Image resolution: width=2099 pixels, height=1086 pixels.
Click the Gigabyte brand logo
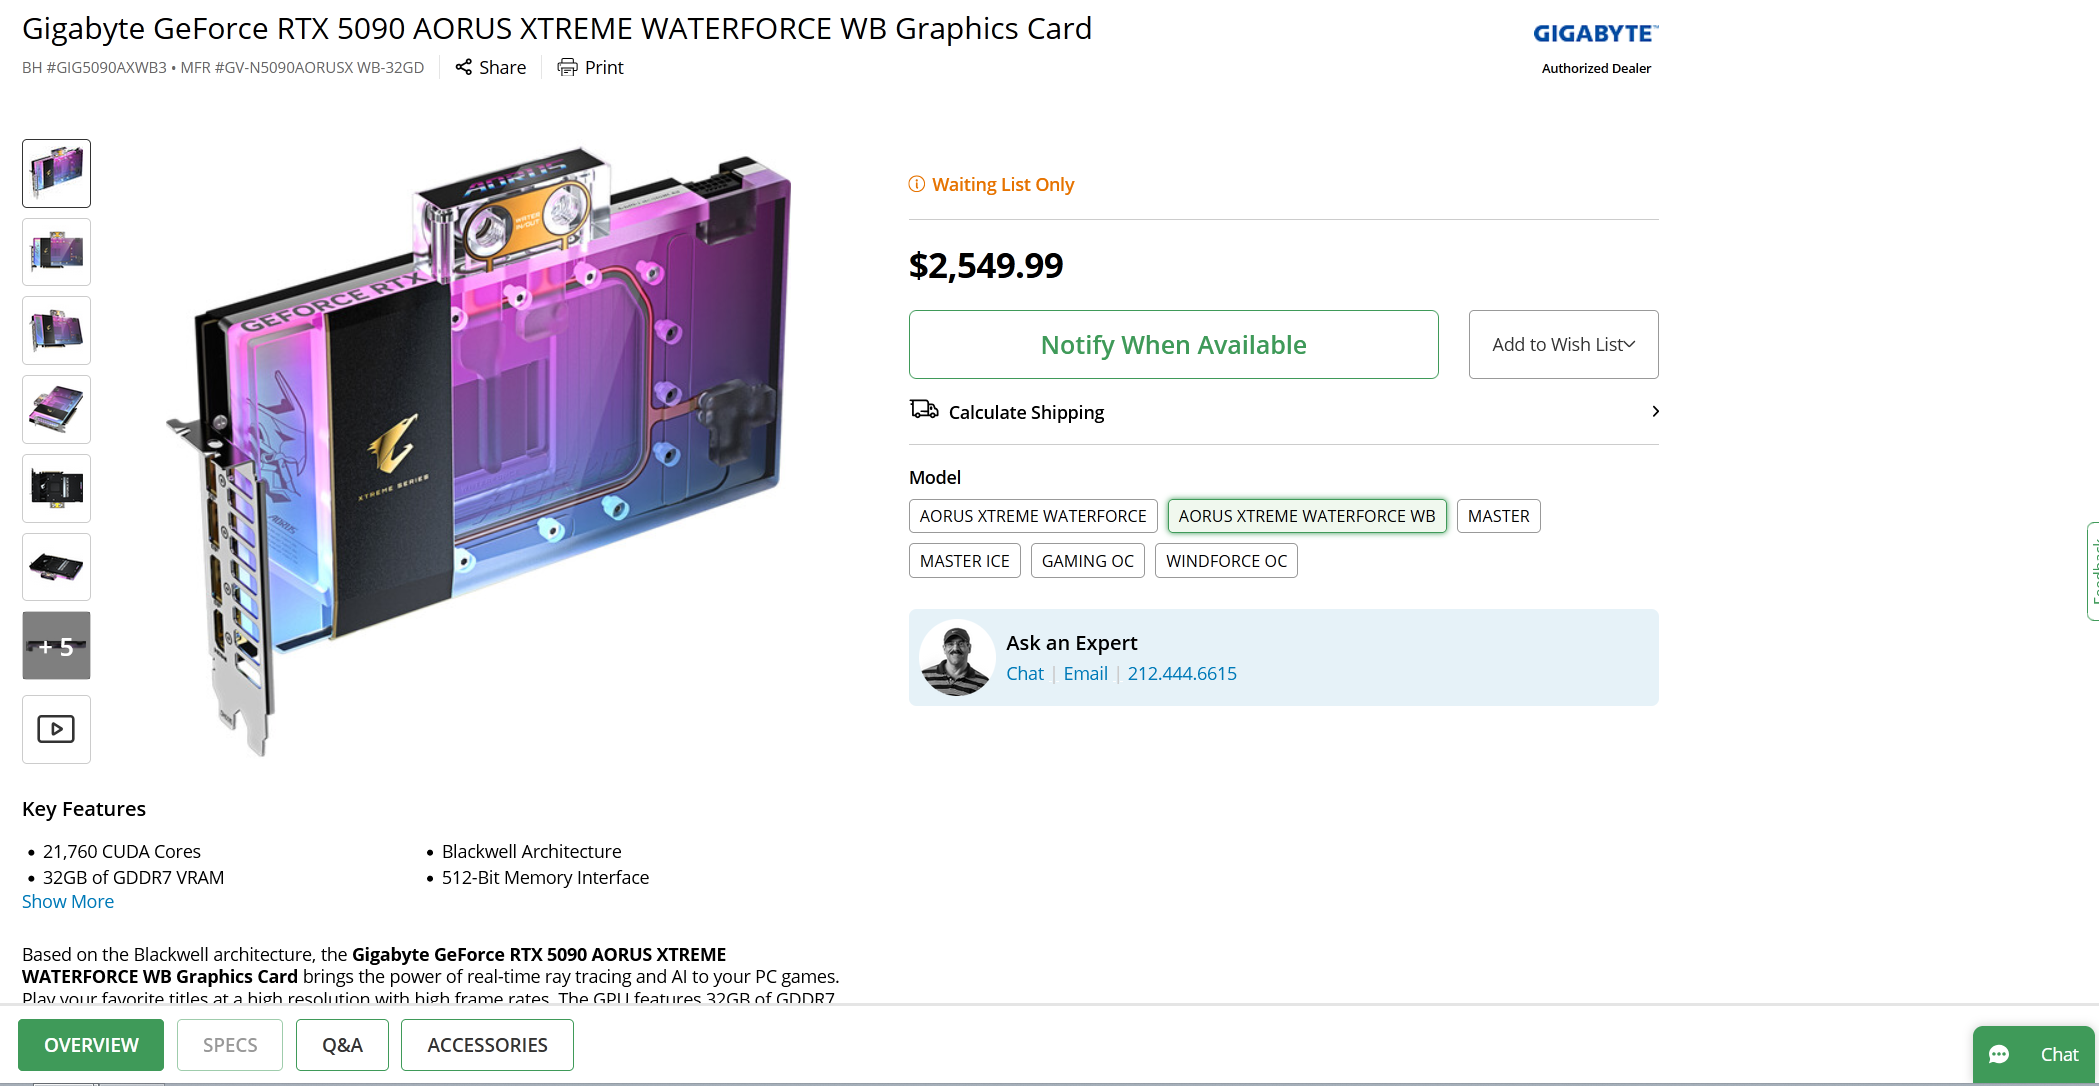(1595, 34)
